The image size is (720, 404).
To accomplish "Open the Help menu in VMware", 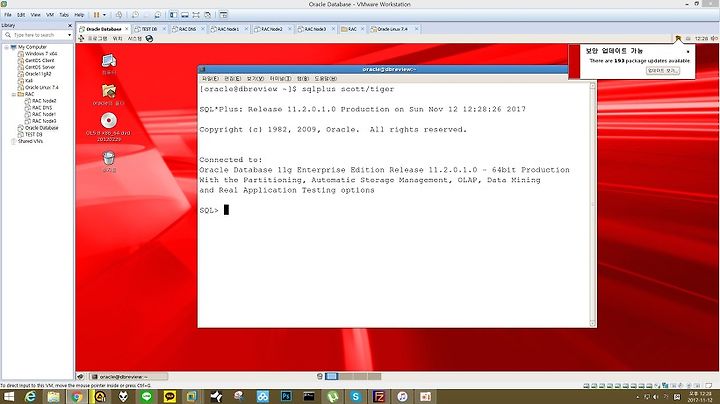I will (x=79, y=15).
